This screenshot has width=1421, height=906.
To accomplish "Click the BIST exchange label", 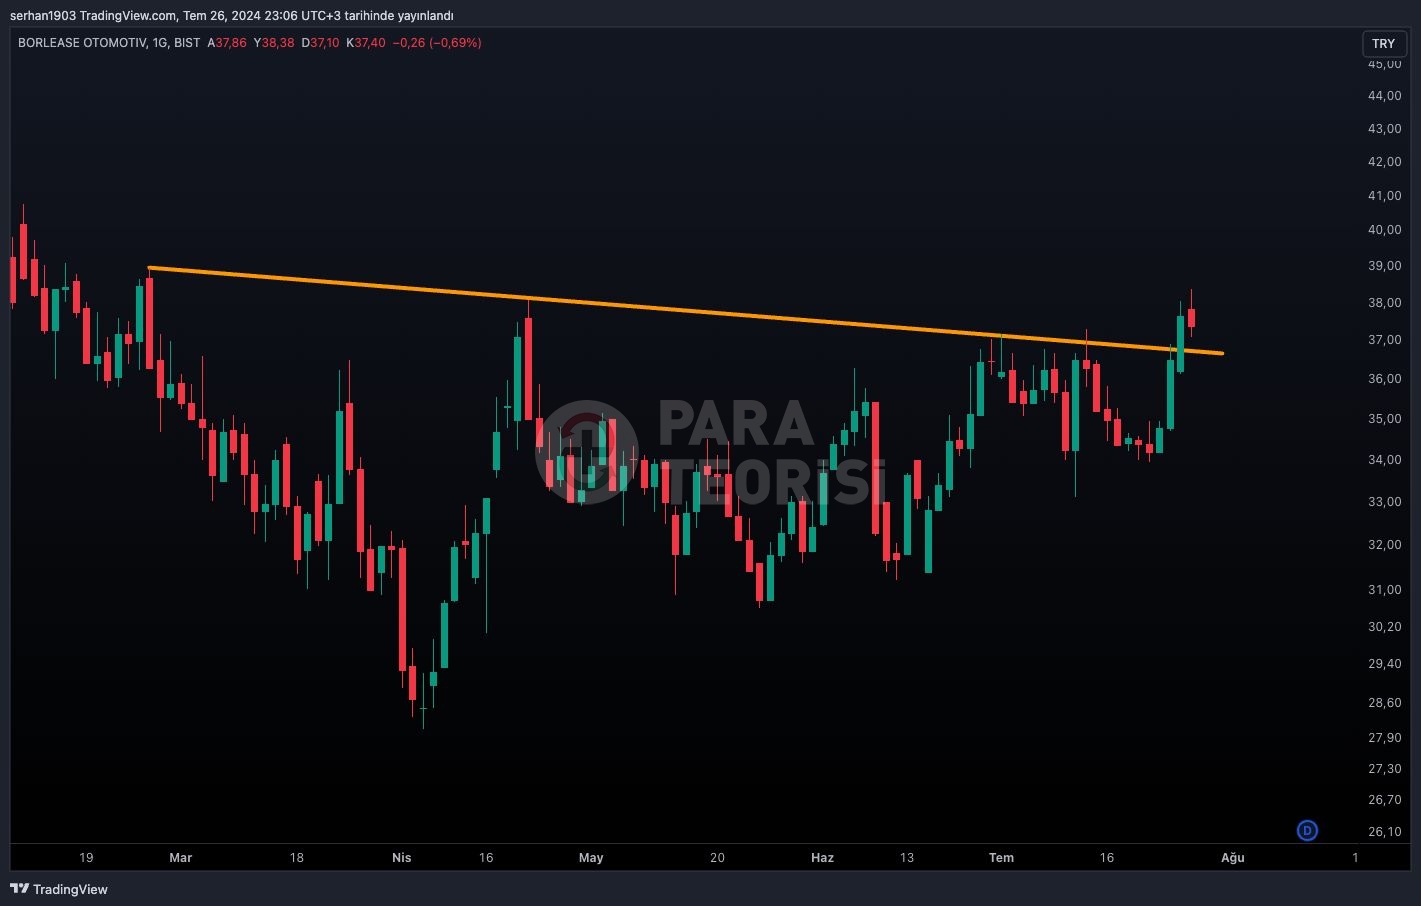I will tap(187, 43).
